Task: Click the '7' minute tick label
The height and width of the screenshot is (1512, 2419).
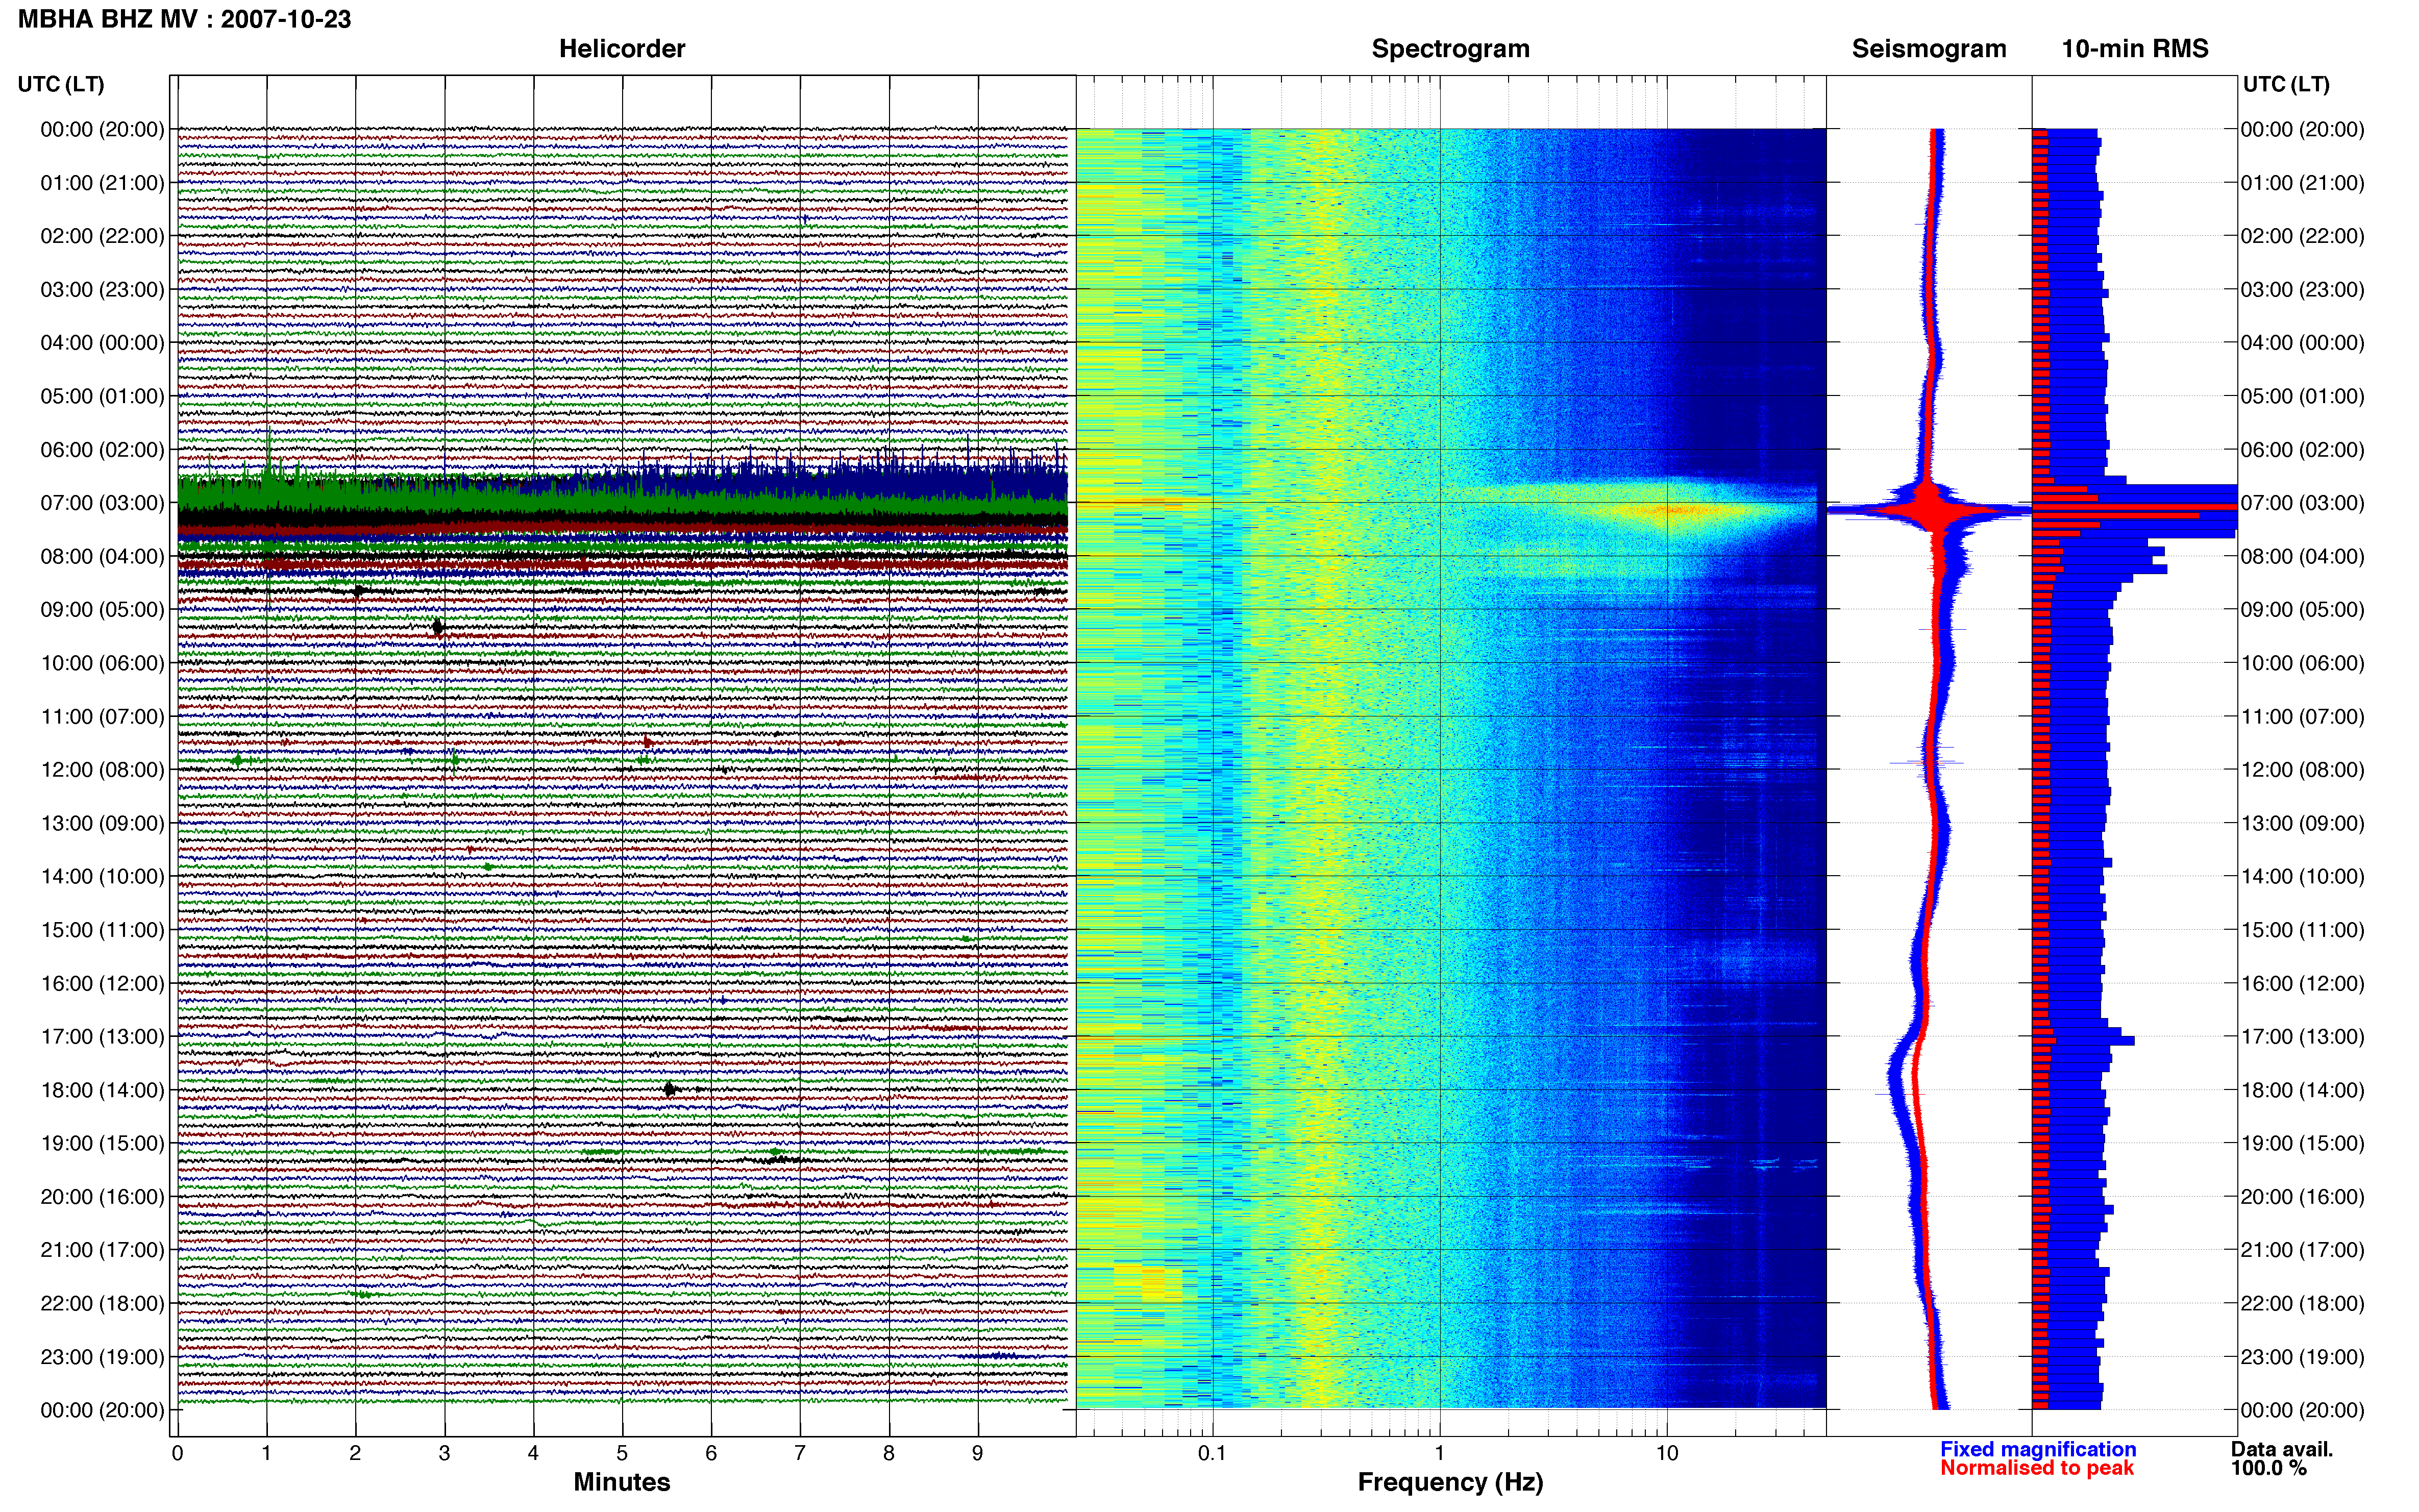Action: click(800, 1453)
